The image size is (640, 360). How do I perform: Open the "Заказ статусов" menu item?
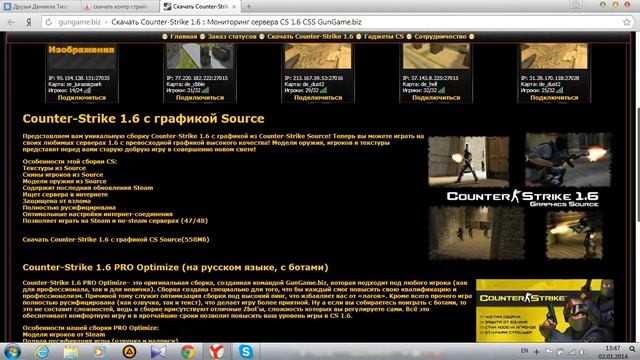[232, 37]
